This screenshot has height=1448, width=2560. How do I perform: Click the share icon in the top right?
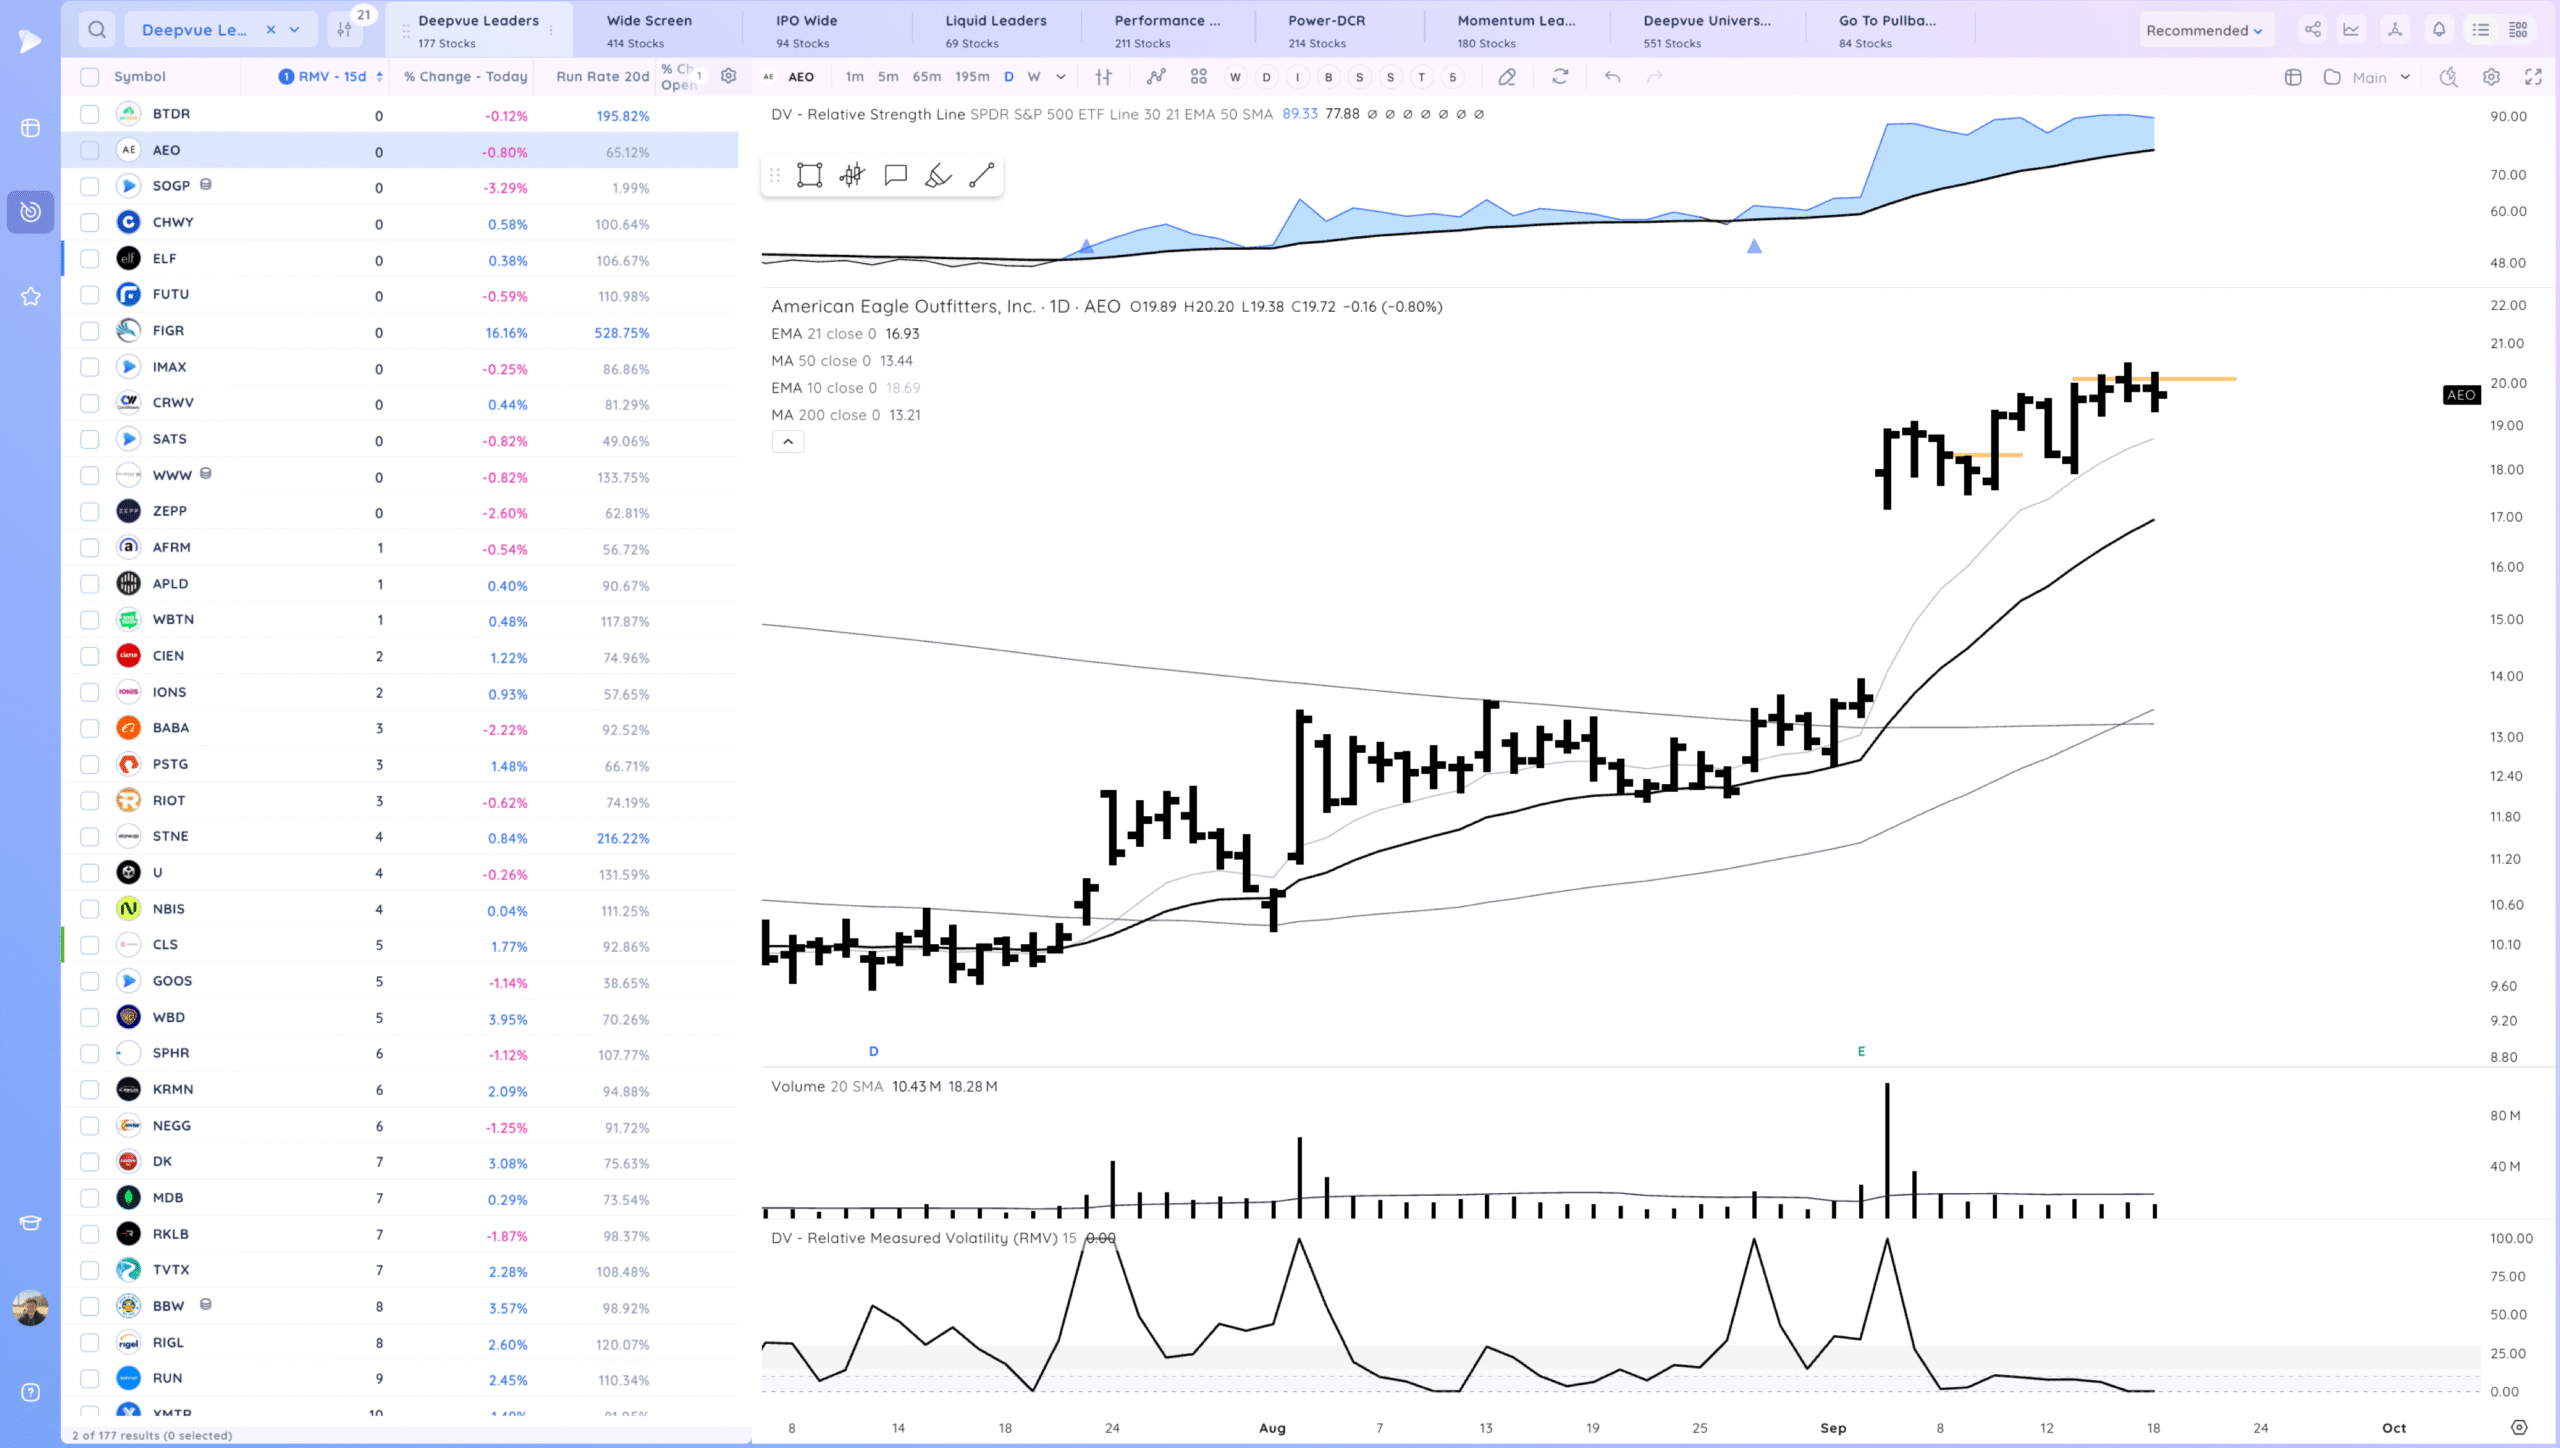2313,30
